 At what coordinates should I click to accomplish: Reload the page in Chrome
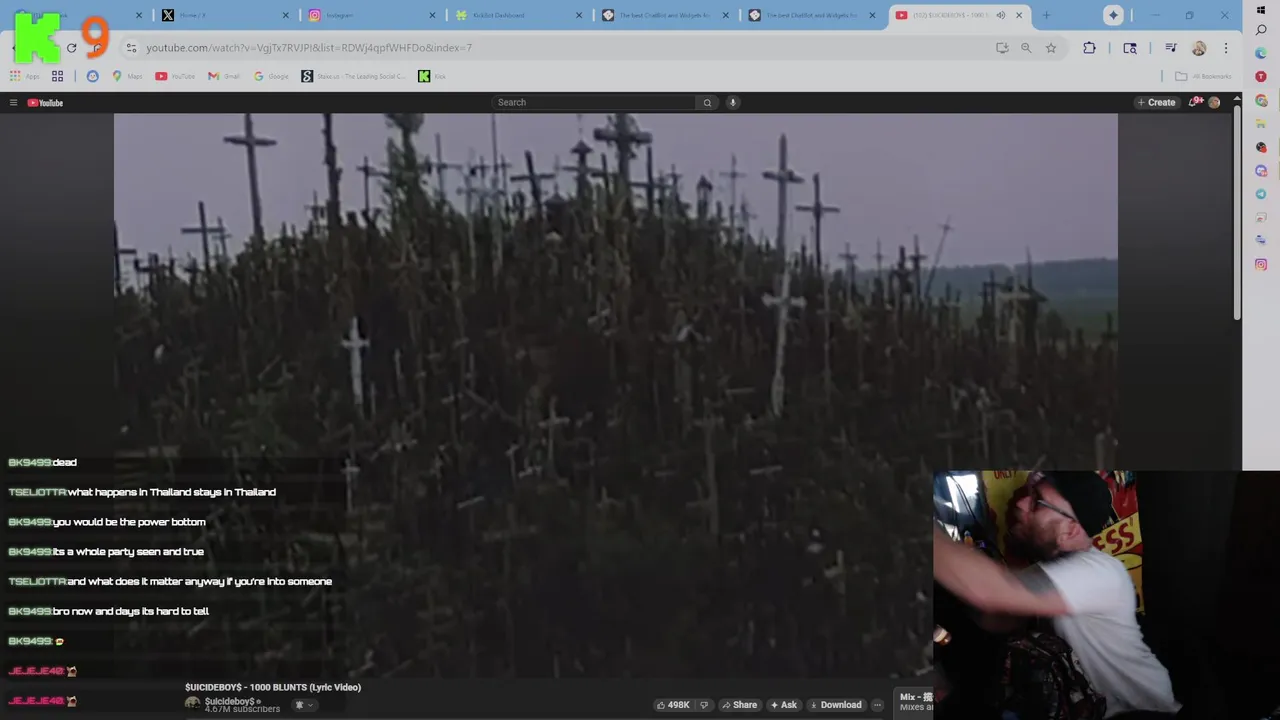71,48
